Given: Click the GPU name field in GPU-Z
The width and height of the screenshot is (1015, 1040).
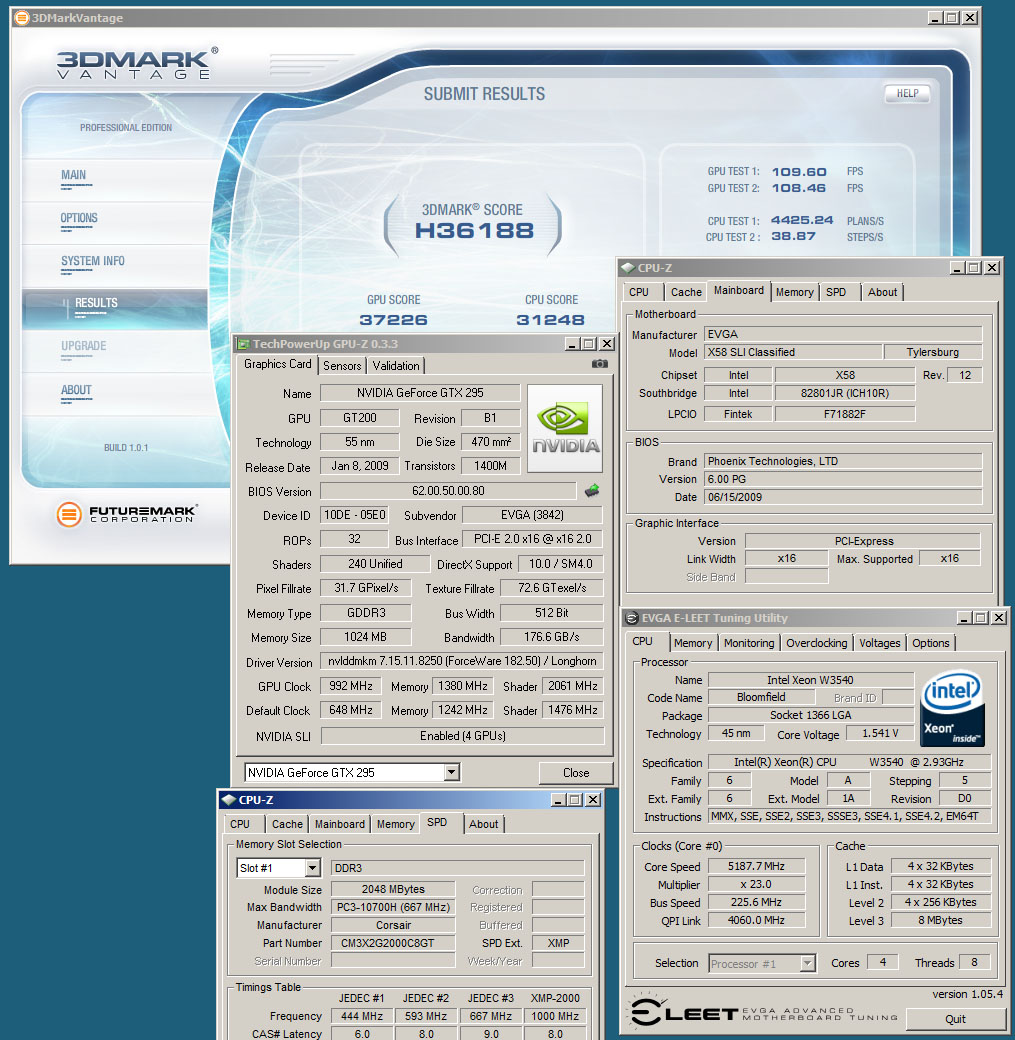Looking at the screenshot, I should (420, 393).
